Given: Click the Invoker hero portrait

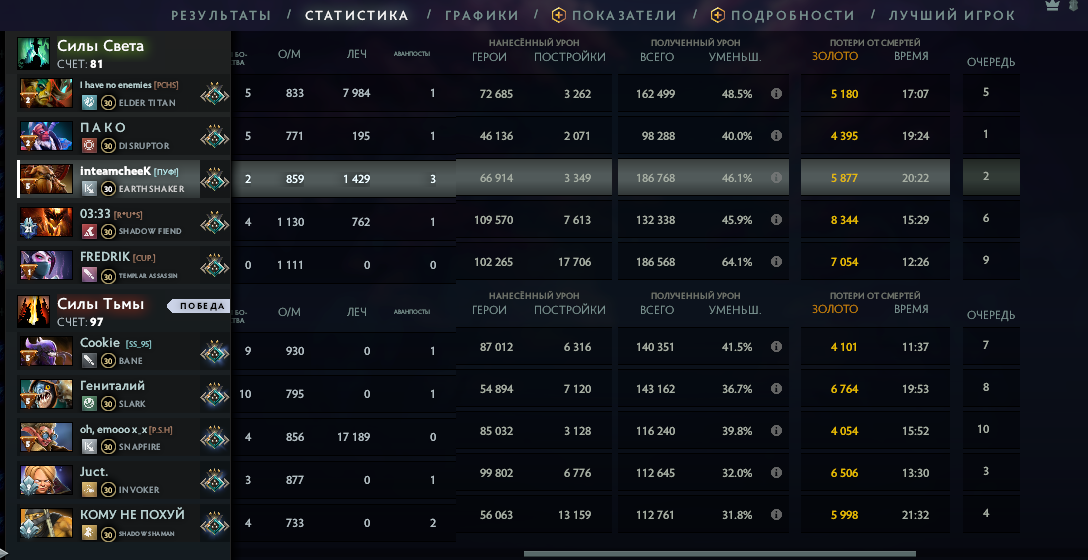Looking at the screenshot, I should pos(46,480).
